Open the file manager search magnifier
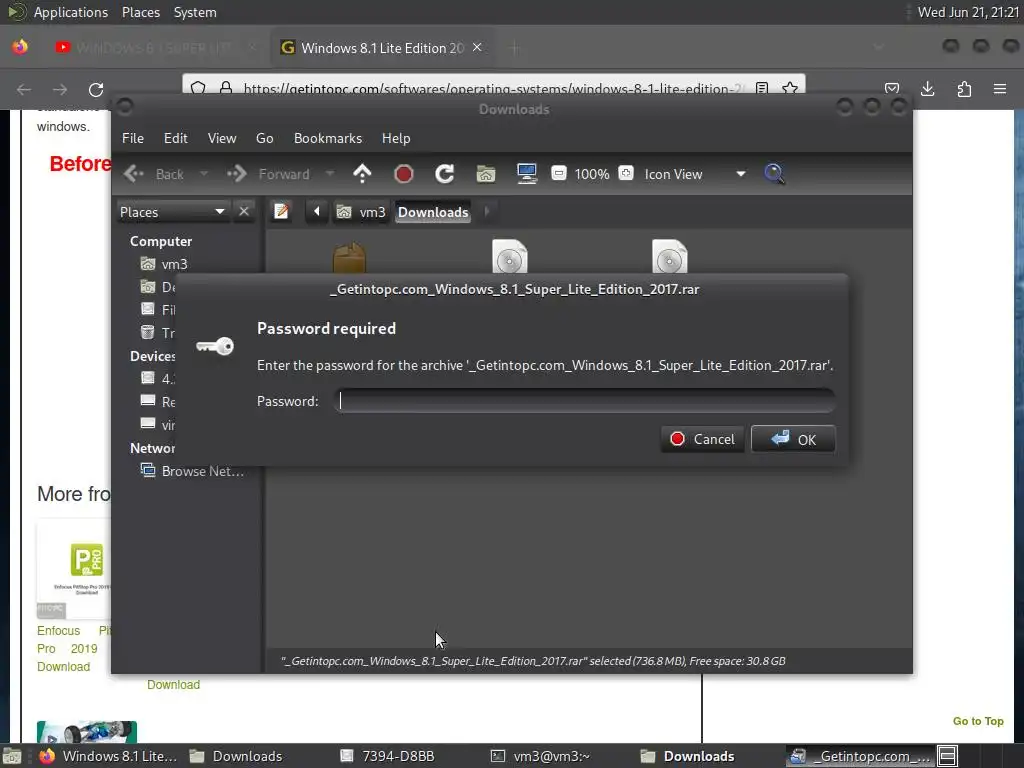Image resolution: width=1024 pixels, height=768 pixels. click(774, 174)
